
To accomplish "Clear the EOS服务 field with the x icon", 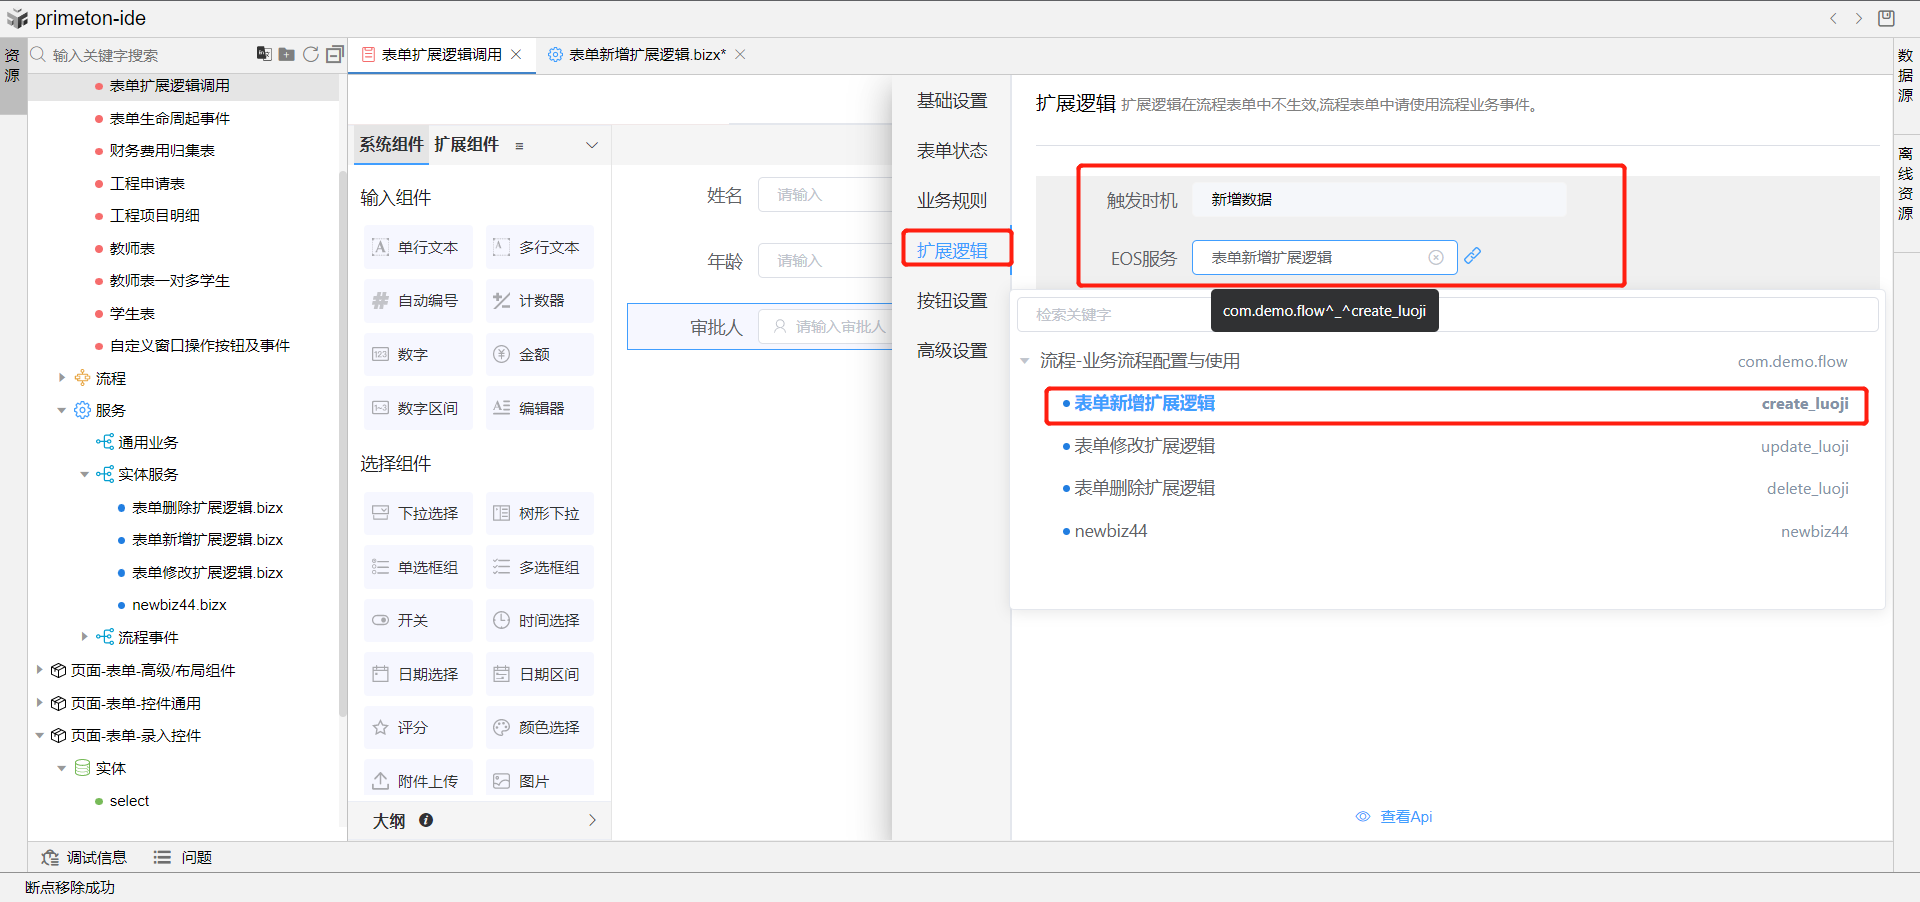I will (1436, 257).
